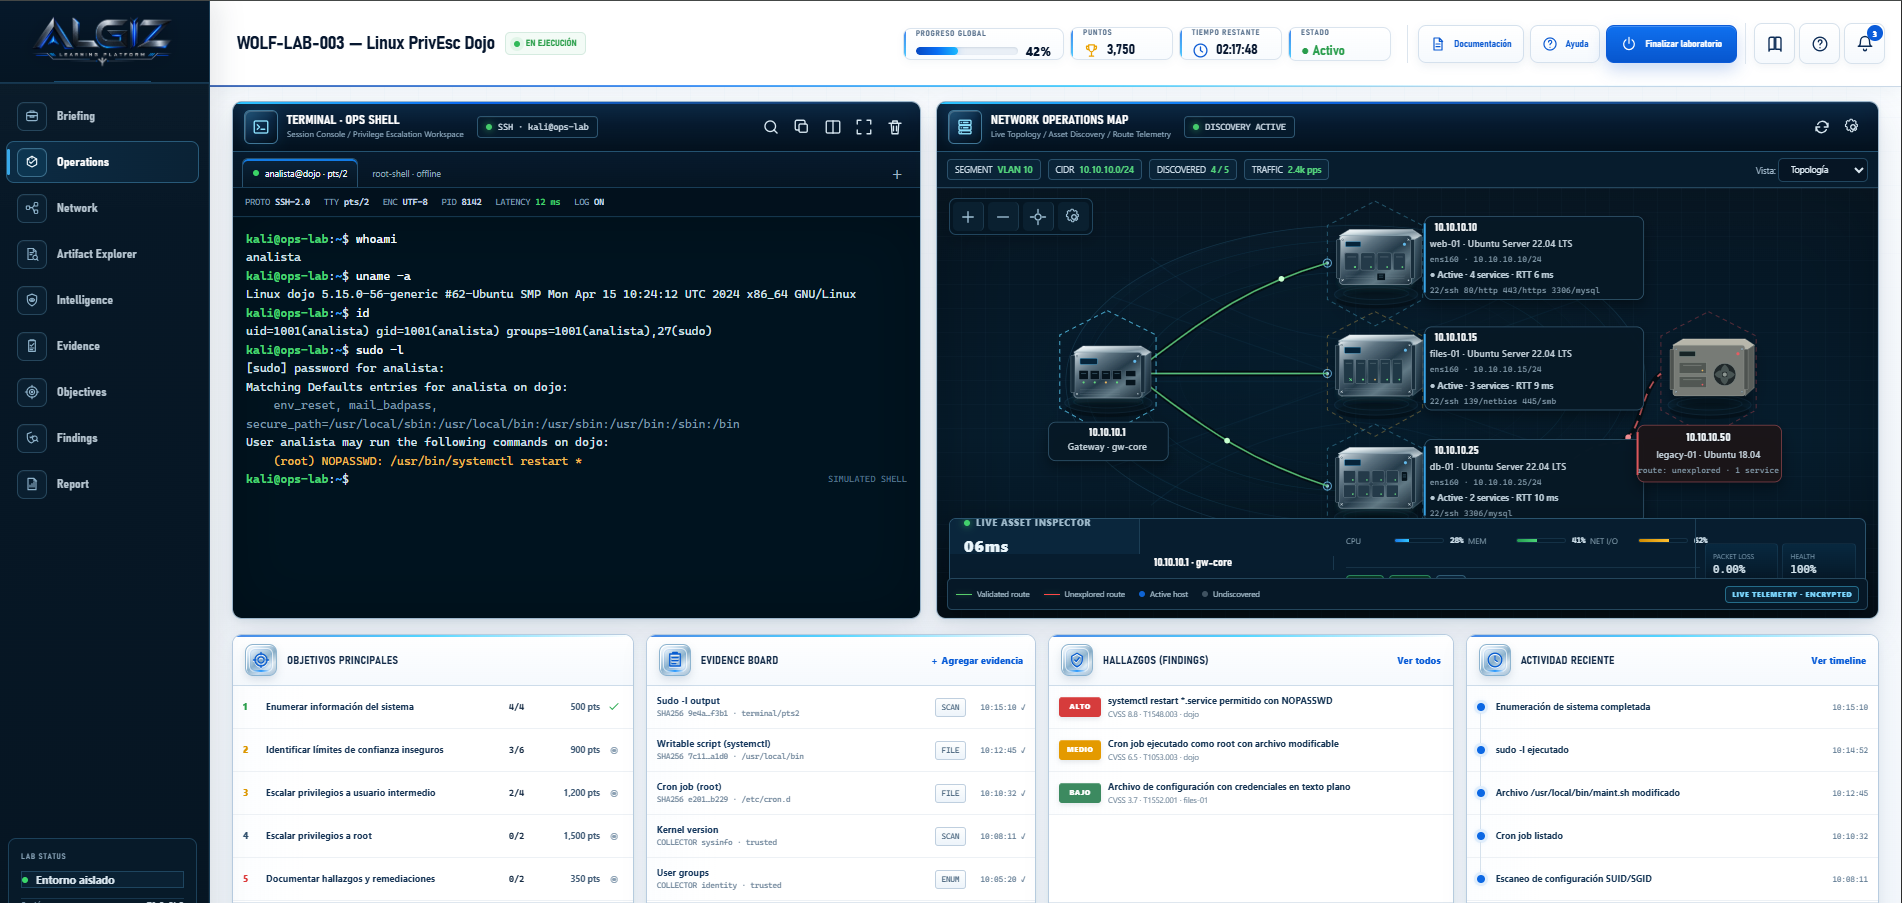This screenshot has width=1902, height=903.
Task: Open the Agregar evidencia link
Action: tap(977, 661)
